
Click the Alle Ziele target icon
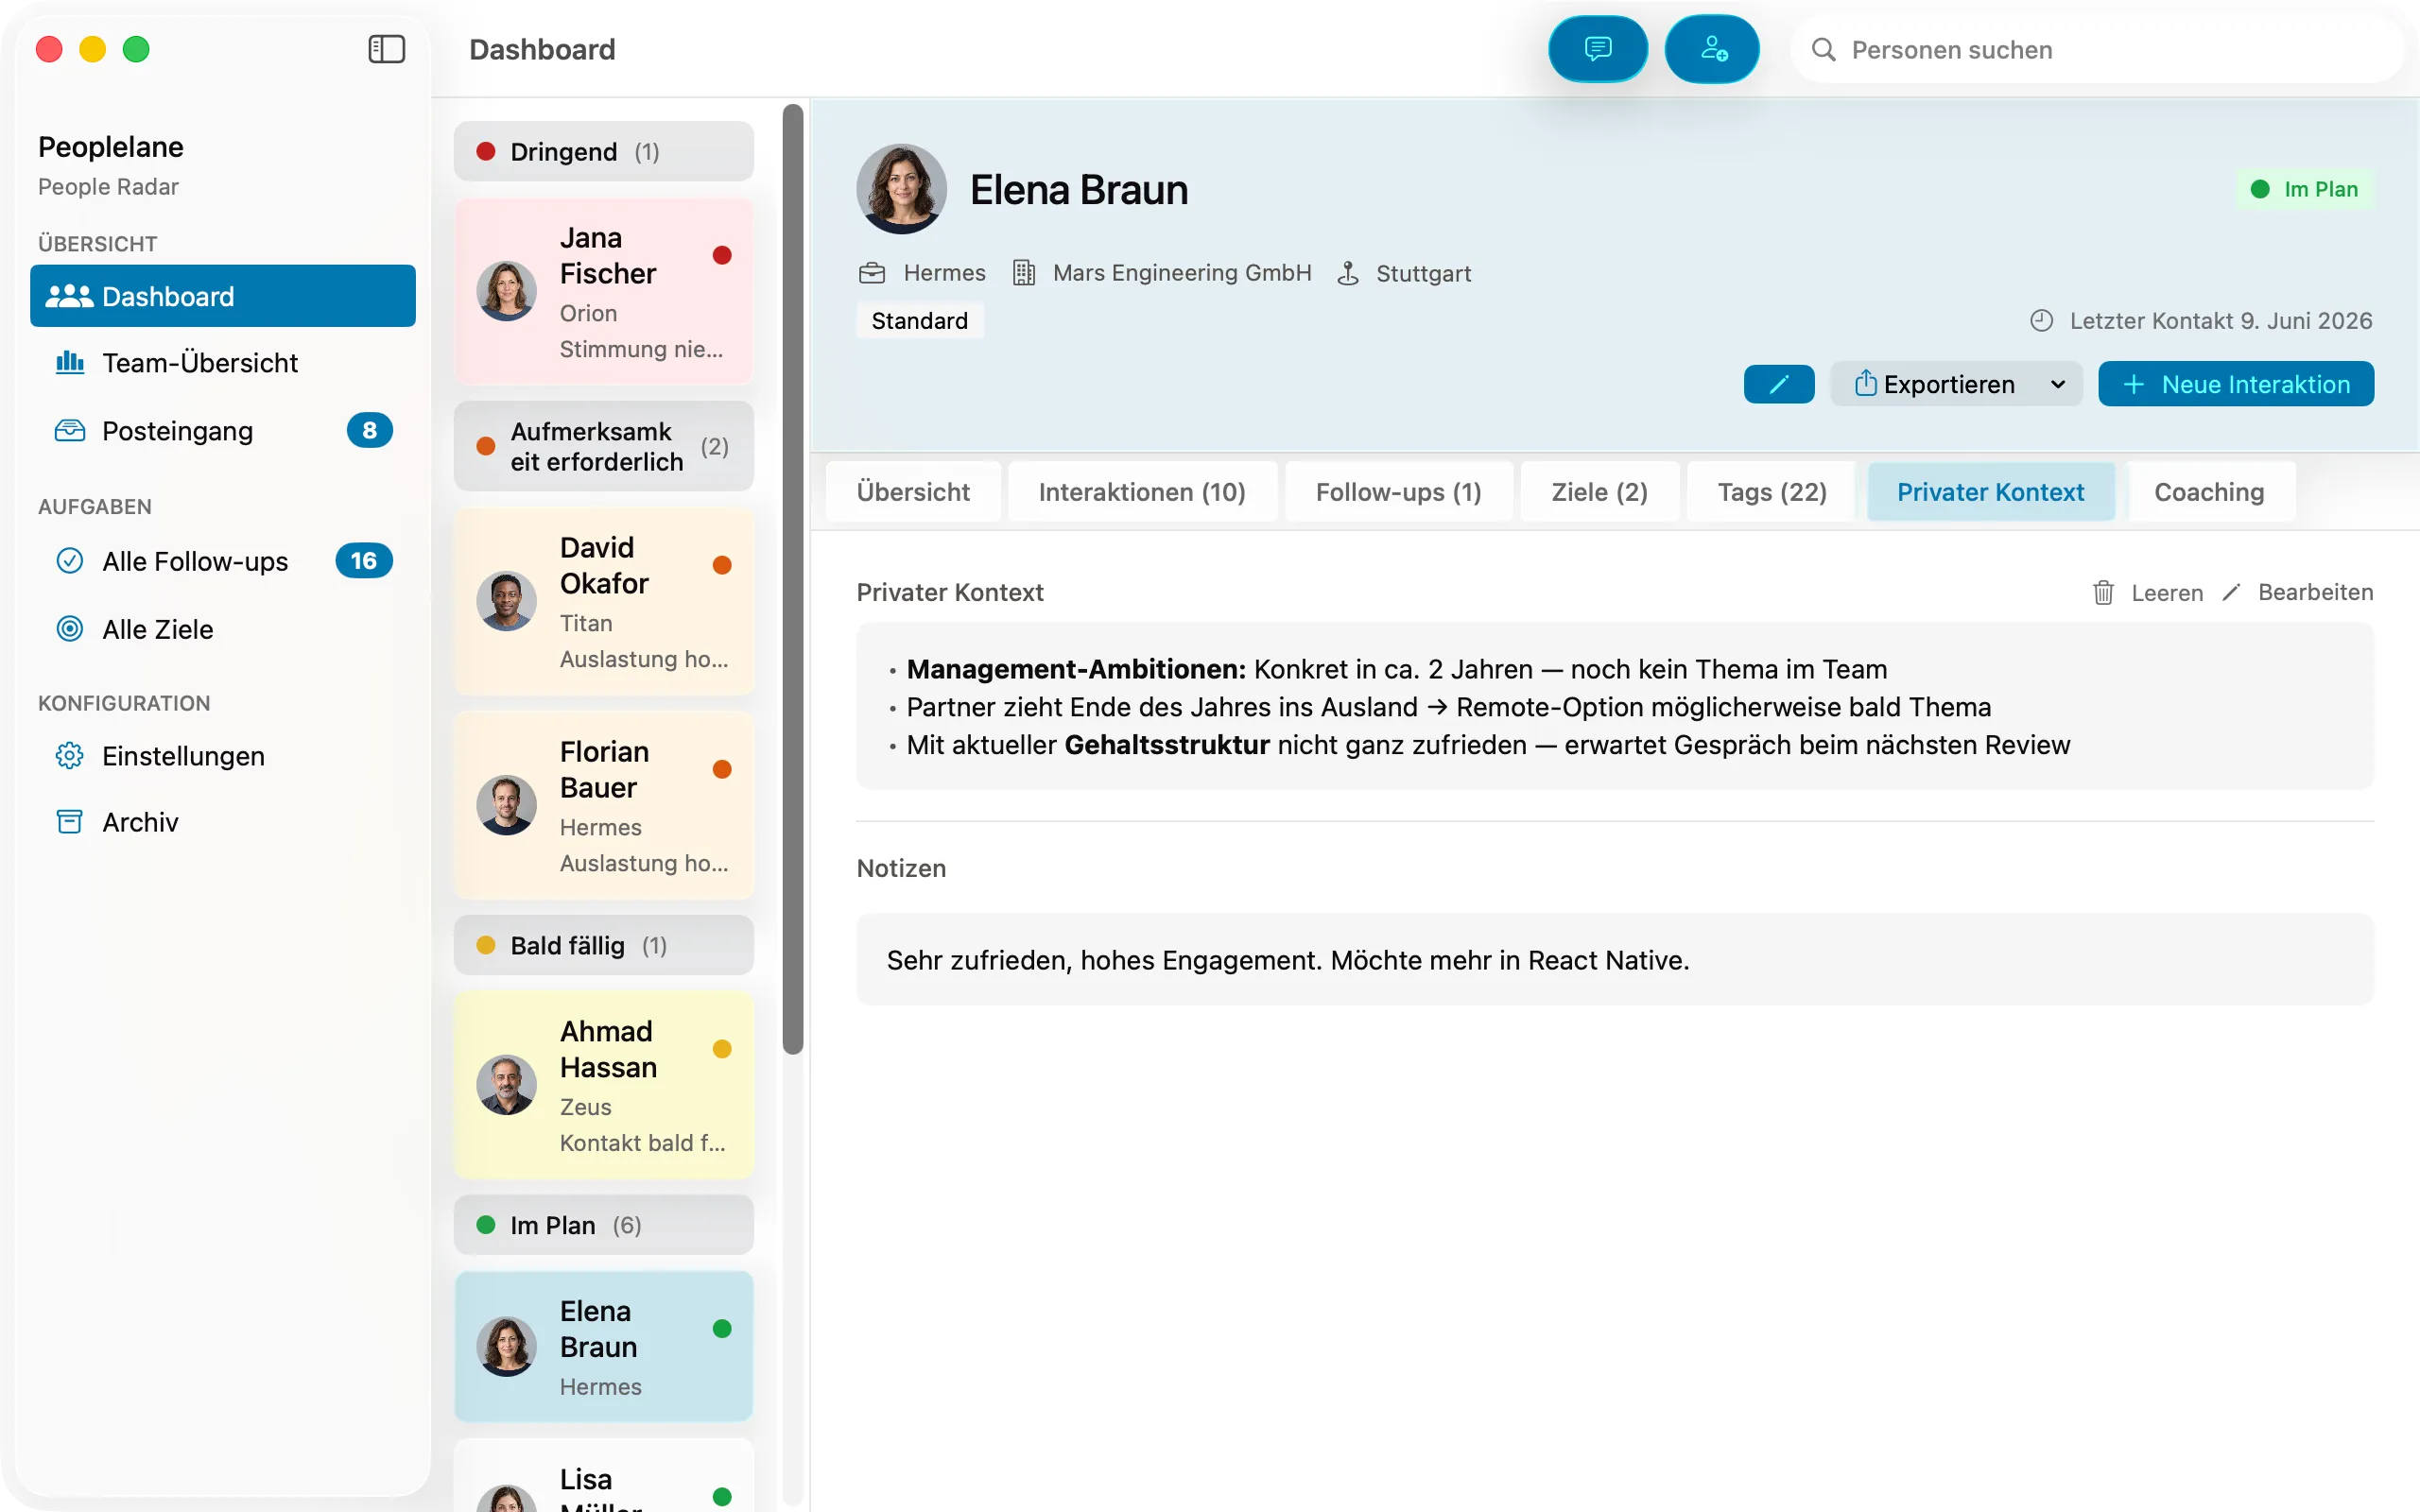69,629
